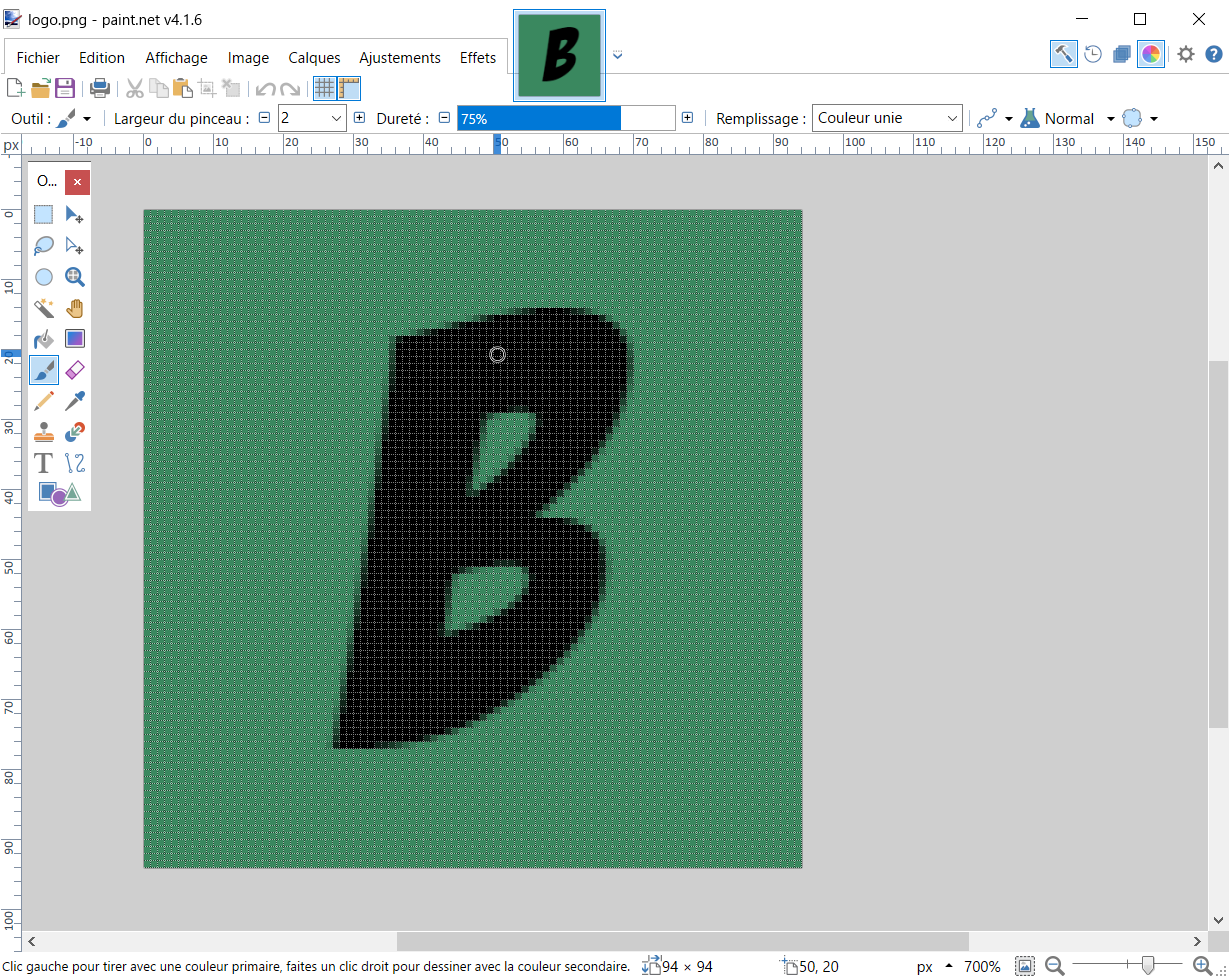1230x980 pixels.
Task: Select the Gradient tool
Action: [x=75, y=340]
